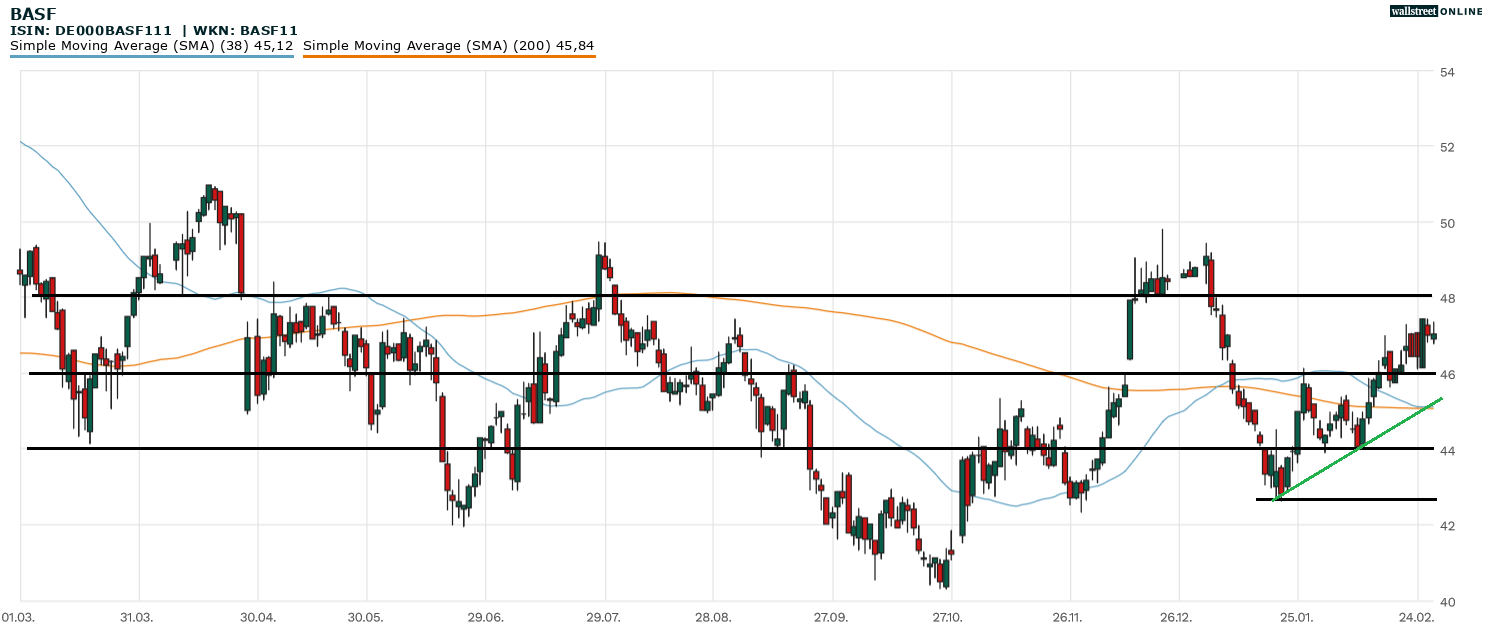Click the 42 price axis label

(x=1446, y=525)
